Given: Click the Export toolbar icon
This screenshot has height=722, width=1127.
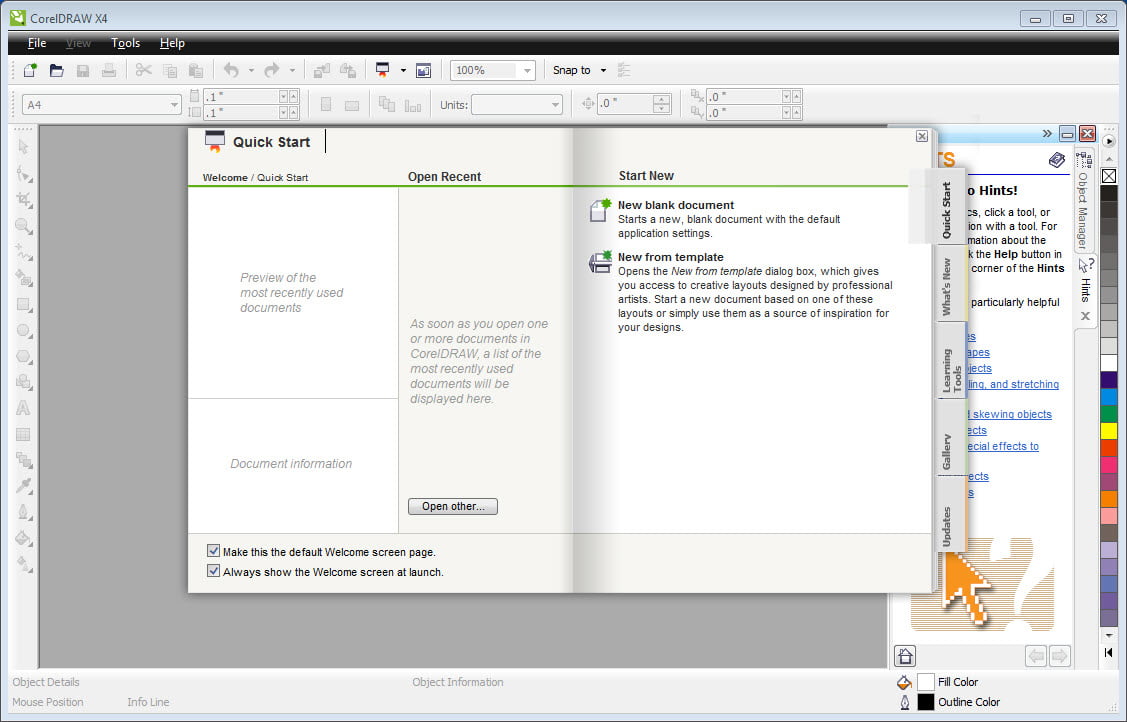Looking at the screenshot, I should (348, 70).
